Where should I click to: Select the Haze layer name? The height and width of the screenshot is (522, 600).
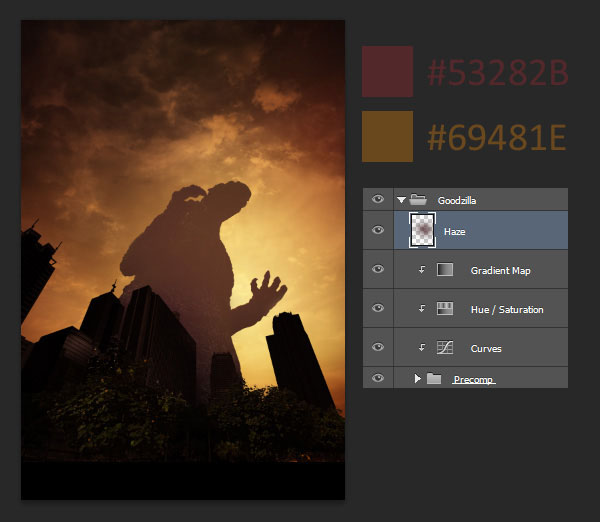coord(455,232)
